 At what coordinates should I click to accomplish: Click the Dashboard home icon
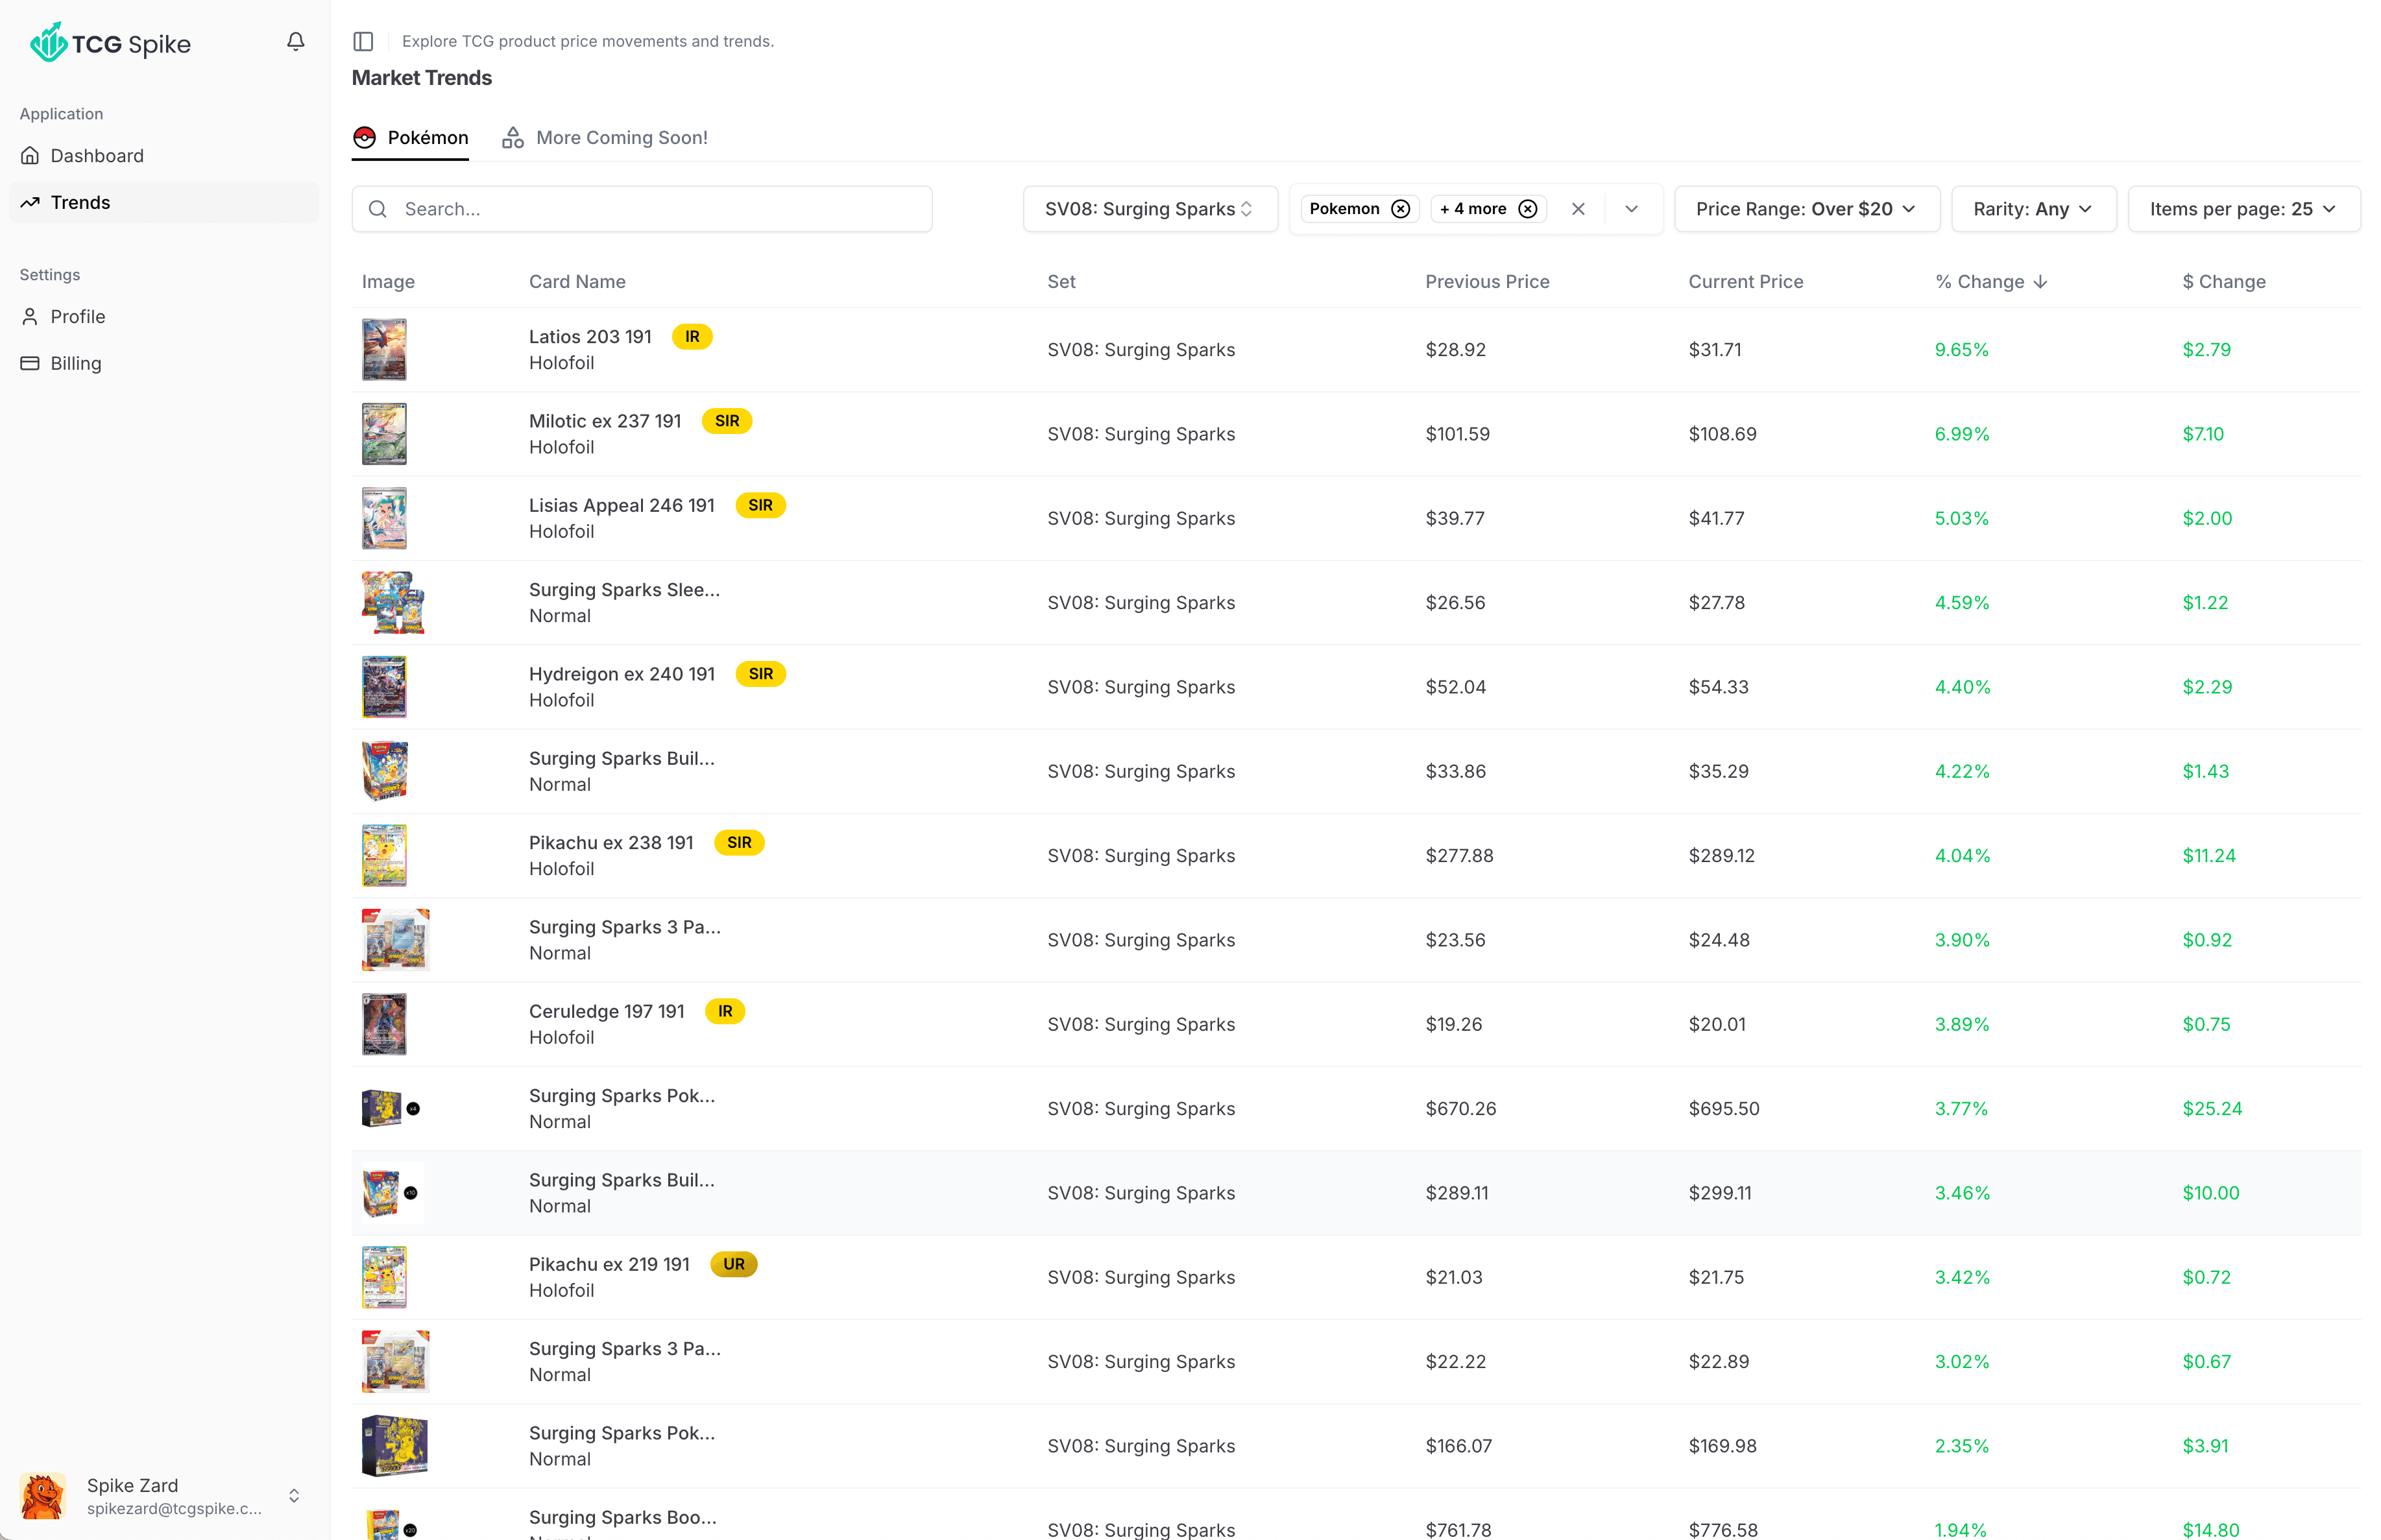[x=30, y=156]
